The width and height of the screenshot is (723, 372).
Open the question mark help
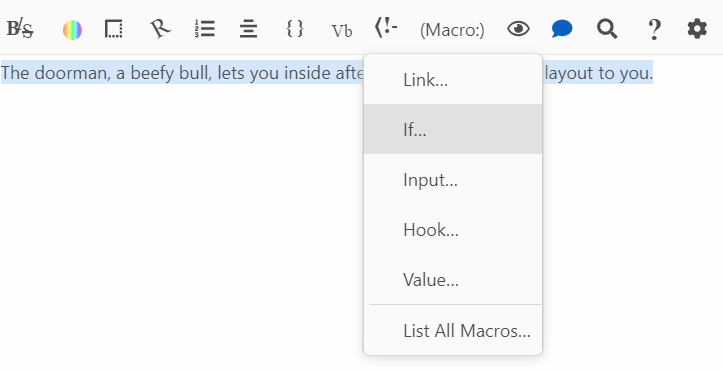point(653,30)
